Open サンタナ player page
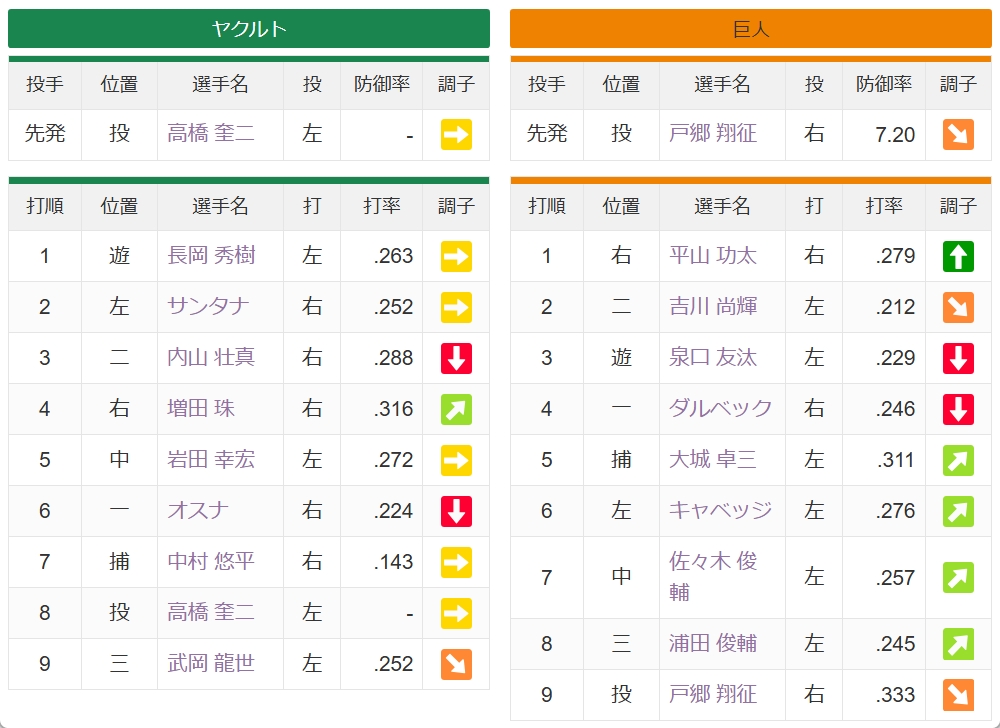The width and height of the screenshot is (1000, 728). click(x=208, y=306)
